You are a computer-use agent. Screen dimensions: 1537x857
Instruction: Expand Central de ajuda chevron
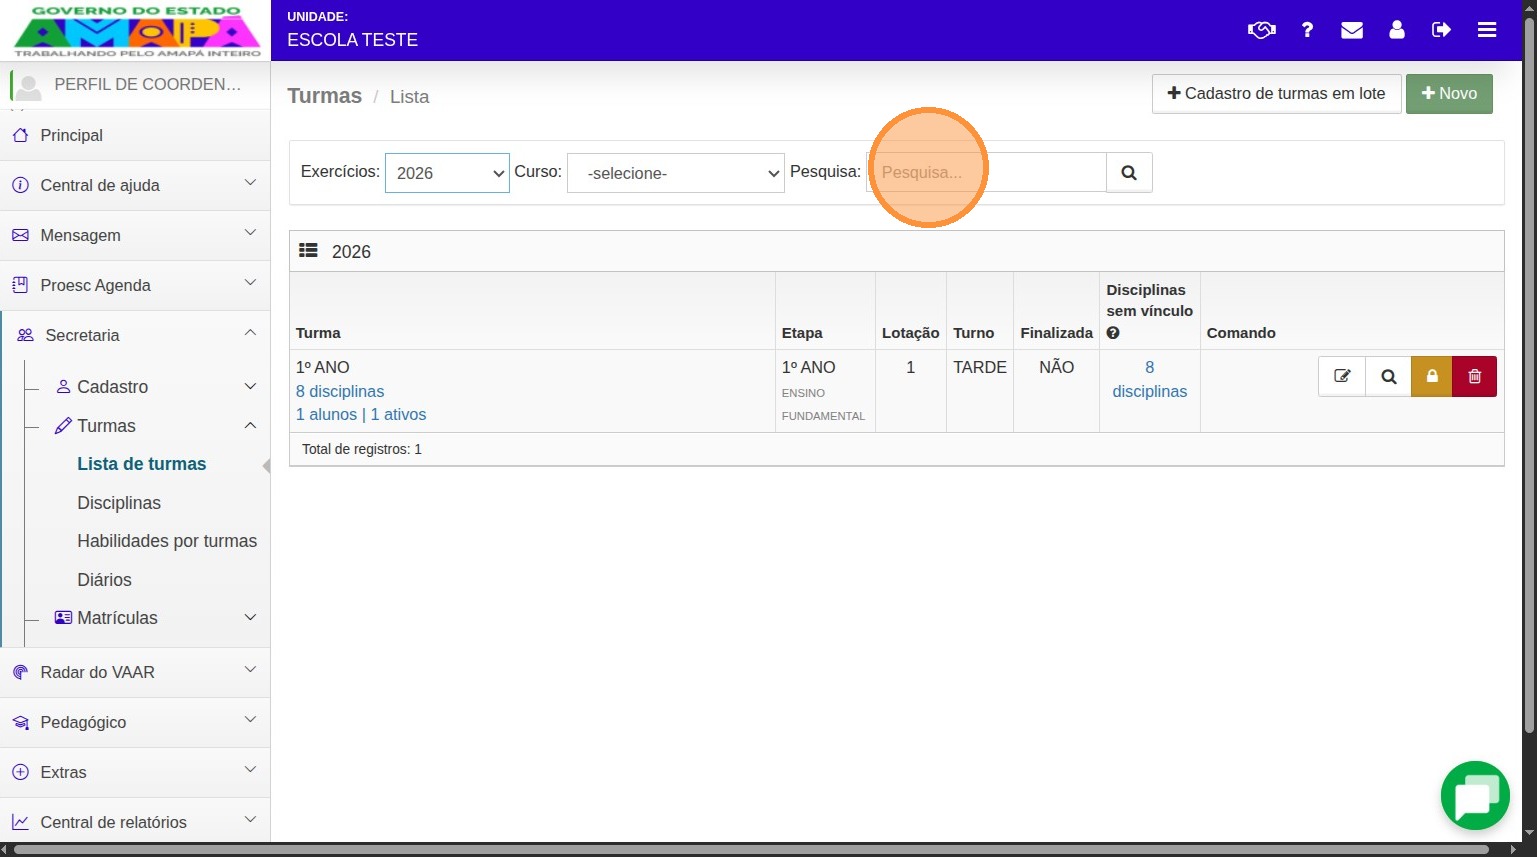[250, 183]
